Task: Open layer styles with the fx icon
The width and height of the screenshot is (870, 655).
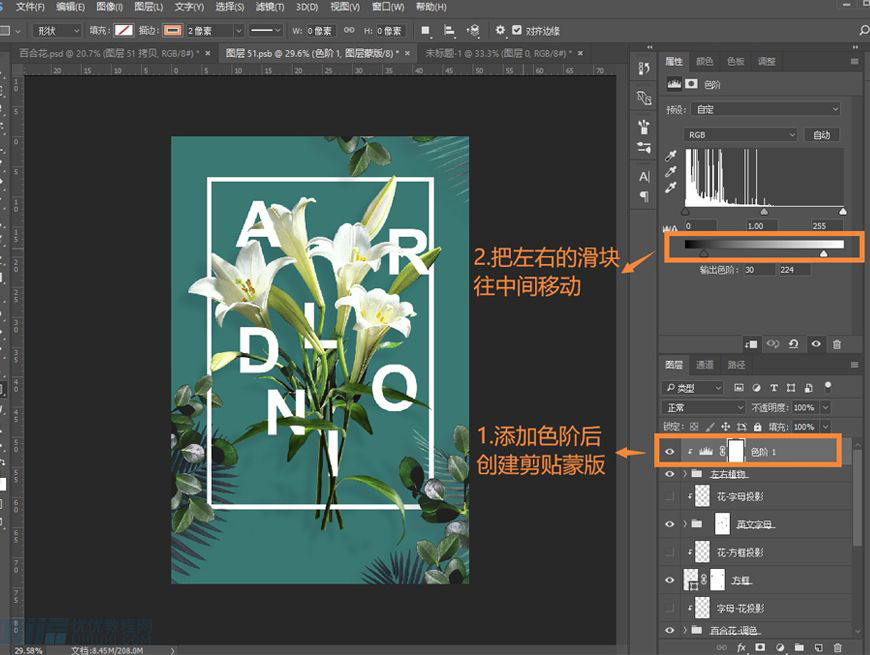Action: click(740, 647)
